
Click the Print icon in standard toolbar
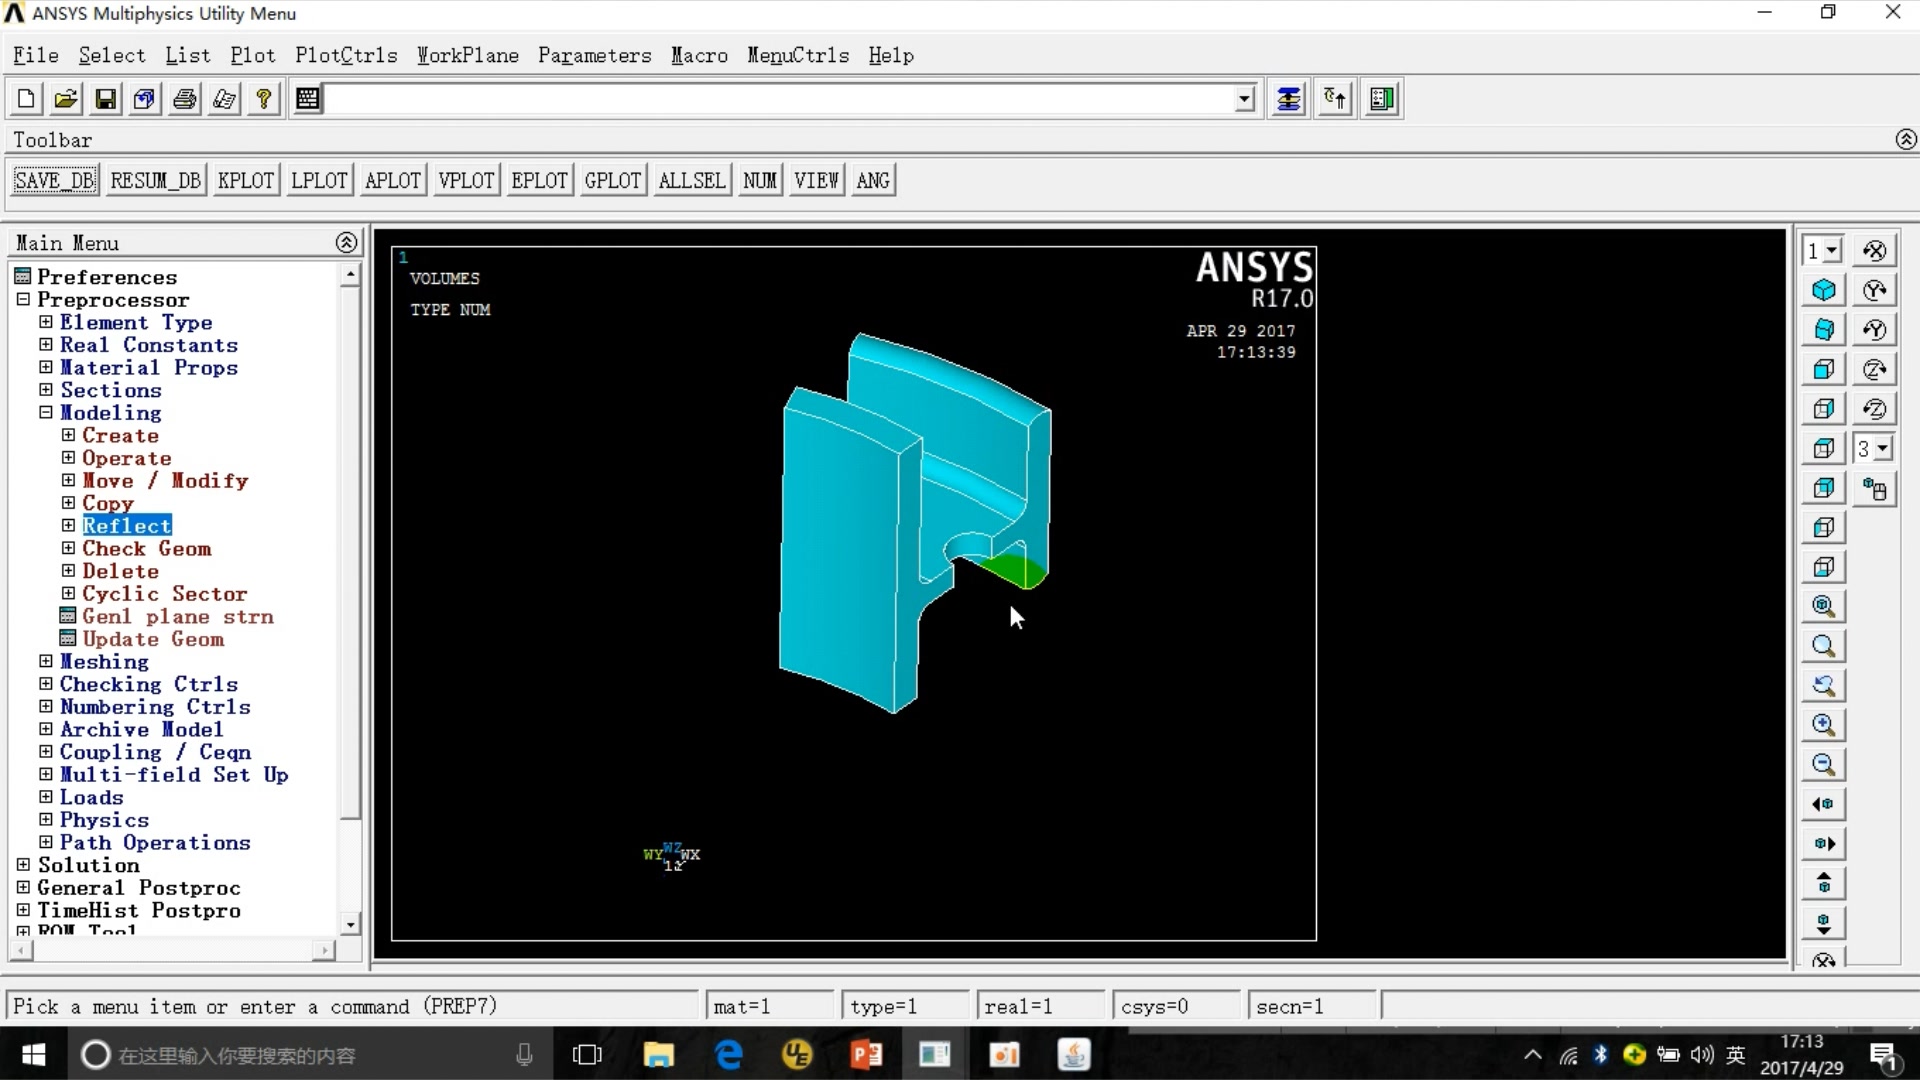point(185,99)
